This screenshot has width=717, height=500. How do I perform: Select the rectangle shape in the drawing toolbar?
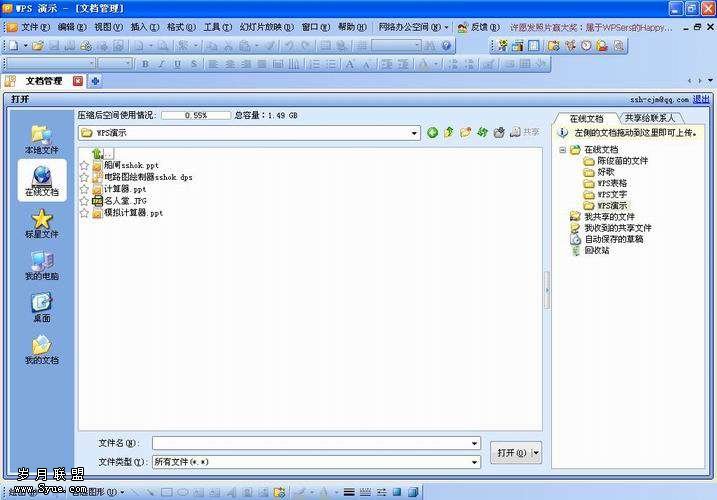pyautogui.click(x=166, y=492)
